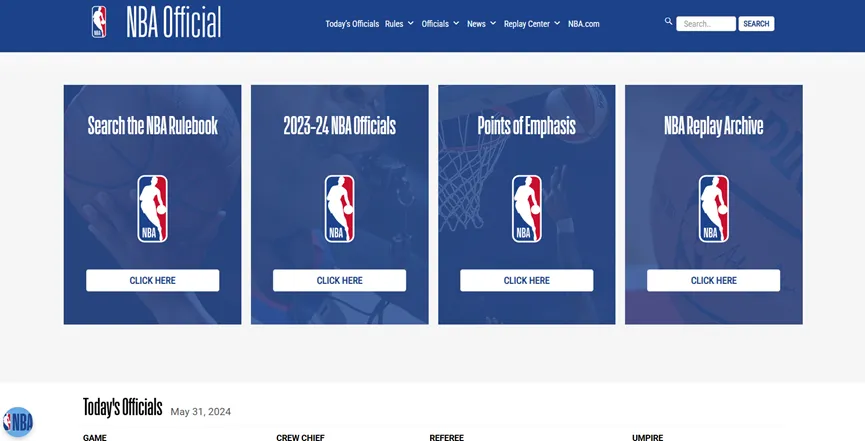The width and height of the screenshot is (865, 441).
Task: Click the floating NBA badge at bottom-left
Action: click(x=17, y=422)
